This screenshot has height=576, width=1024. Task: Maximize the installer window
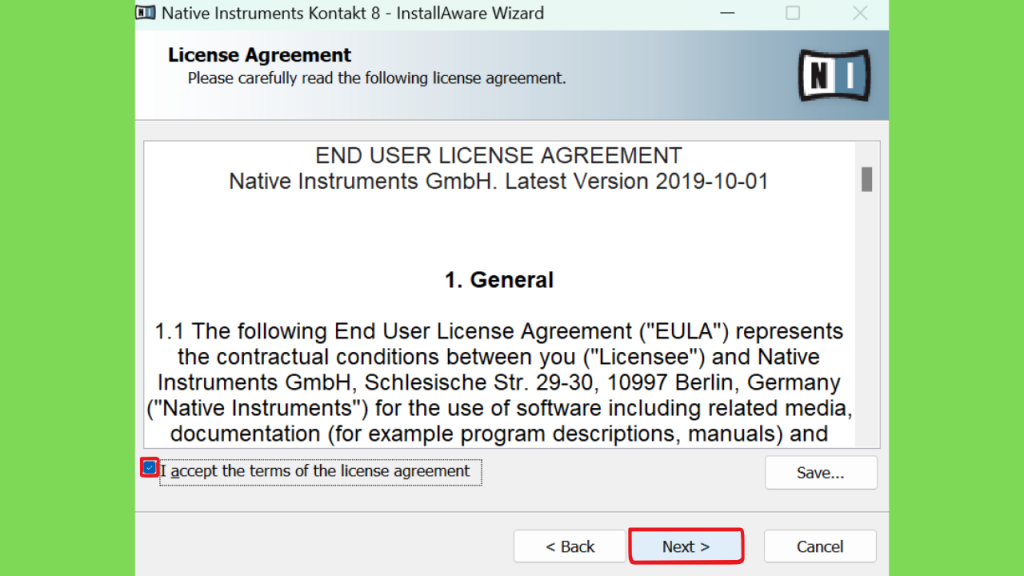[793, 13]
